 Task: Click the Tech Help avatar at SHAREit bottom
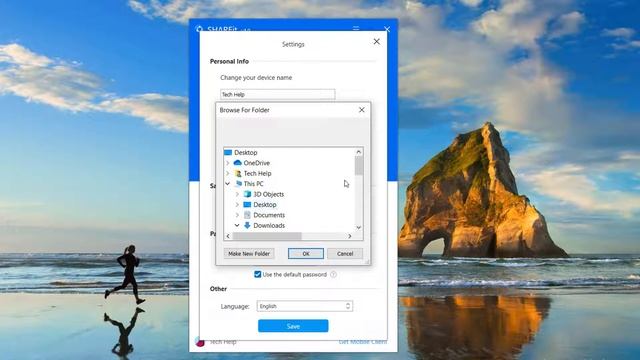tap(200, 342)
